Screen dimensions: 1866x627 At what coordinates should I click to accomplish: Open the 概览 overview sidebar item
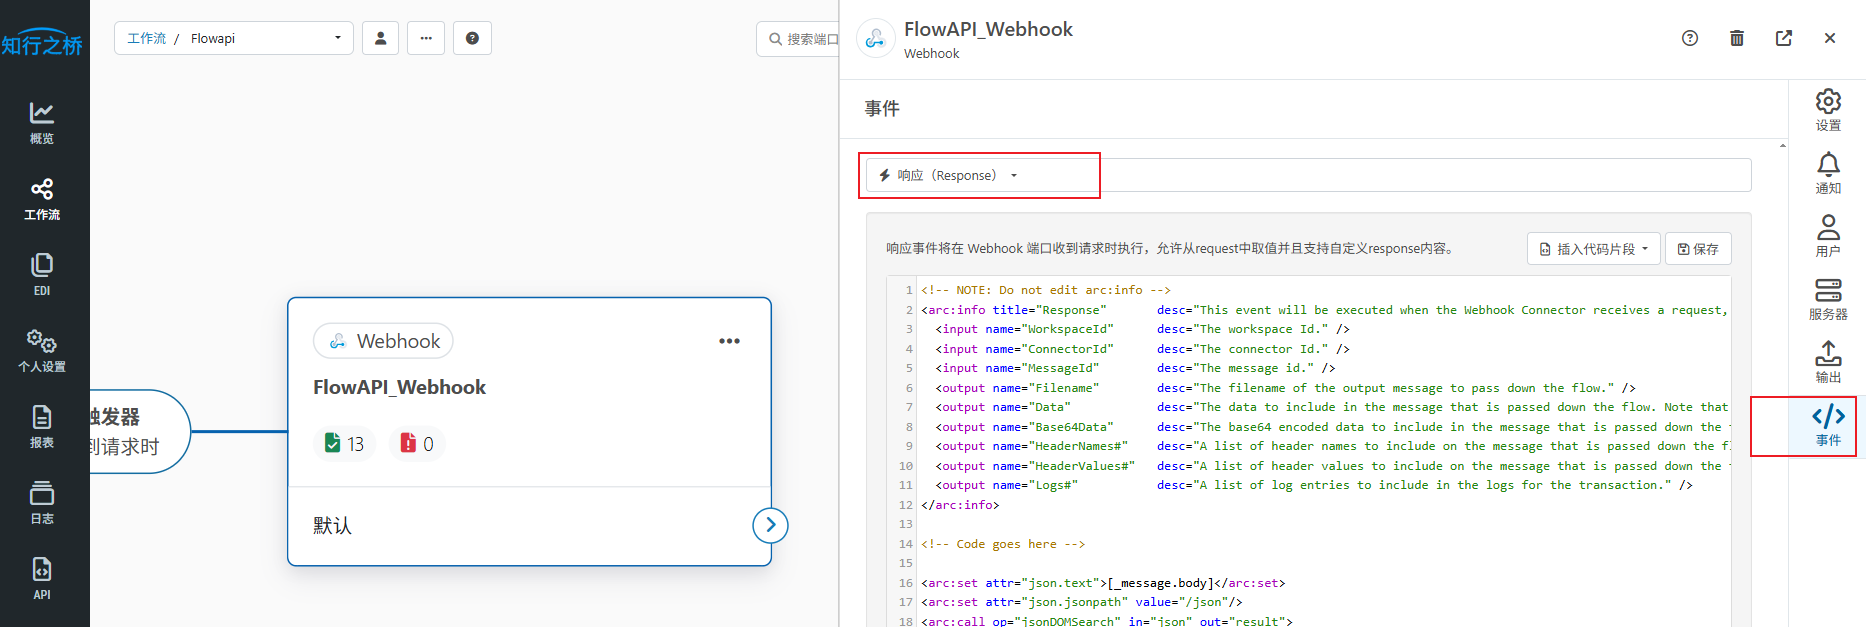42,123
